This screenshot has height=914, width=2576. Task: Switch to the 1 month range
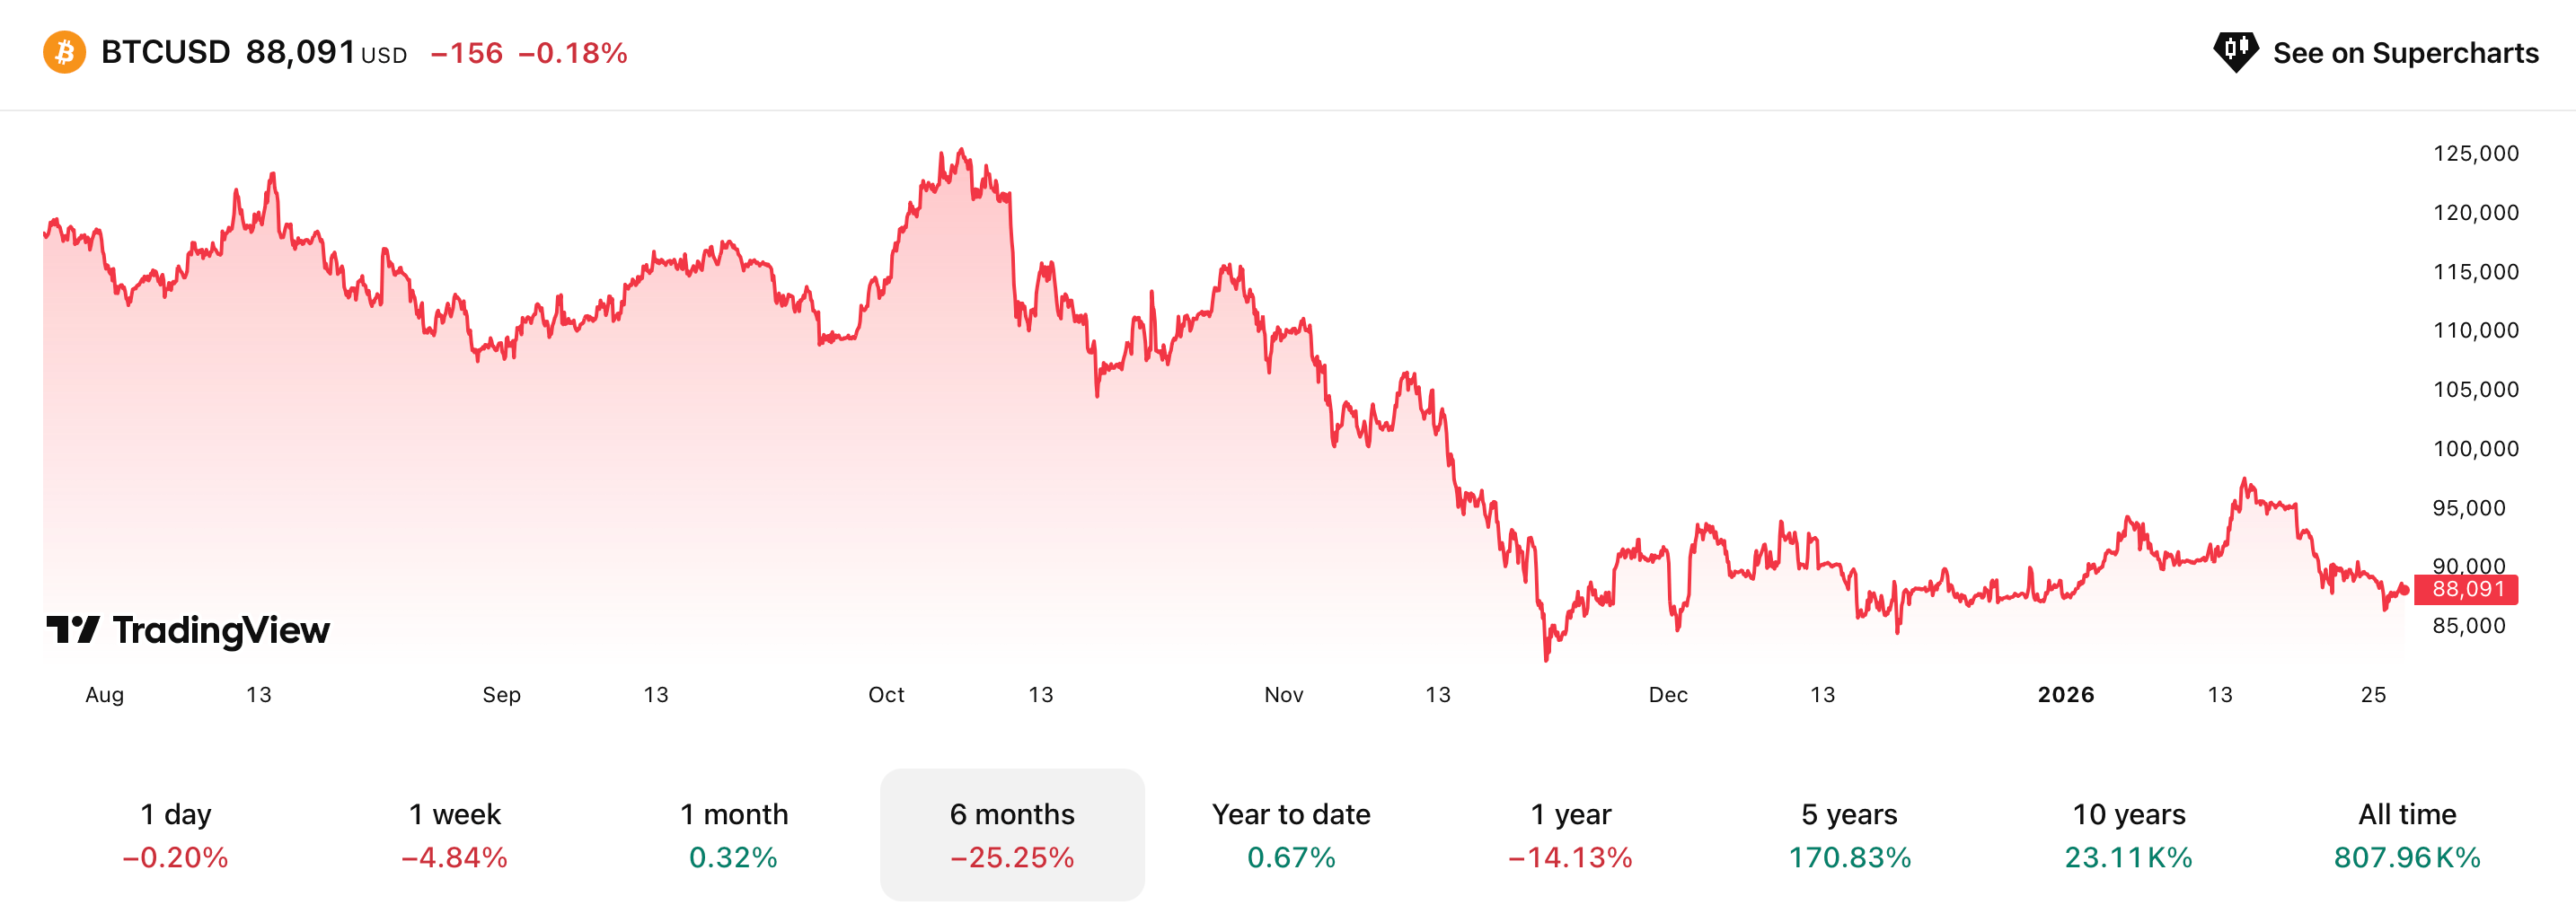(x=733, y=834)
